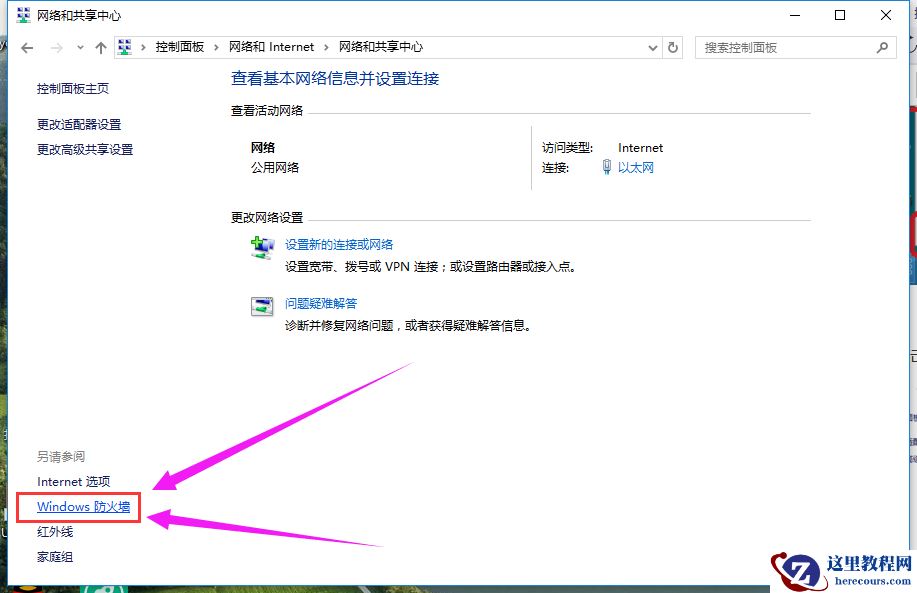This screenshot has height=593, width=917.
Task: Open Internet 选项
Action: pyautogui.click(x=74, y=481)
